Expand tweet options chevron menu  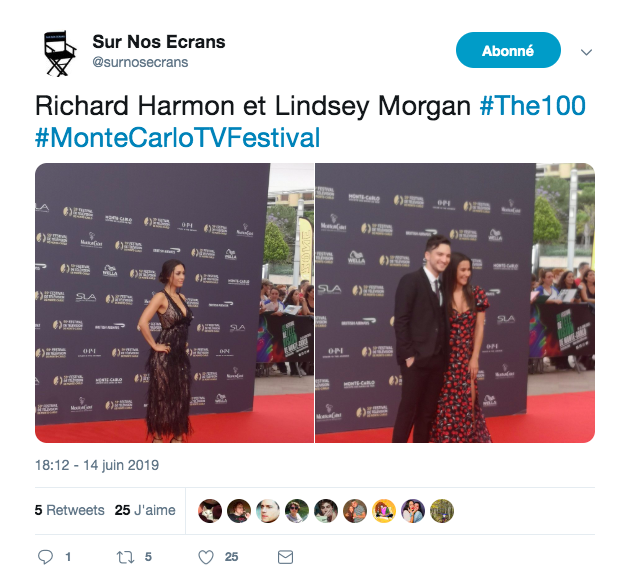tap(586, 52)
